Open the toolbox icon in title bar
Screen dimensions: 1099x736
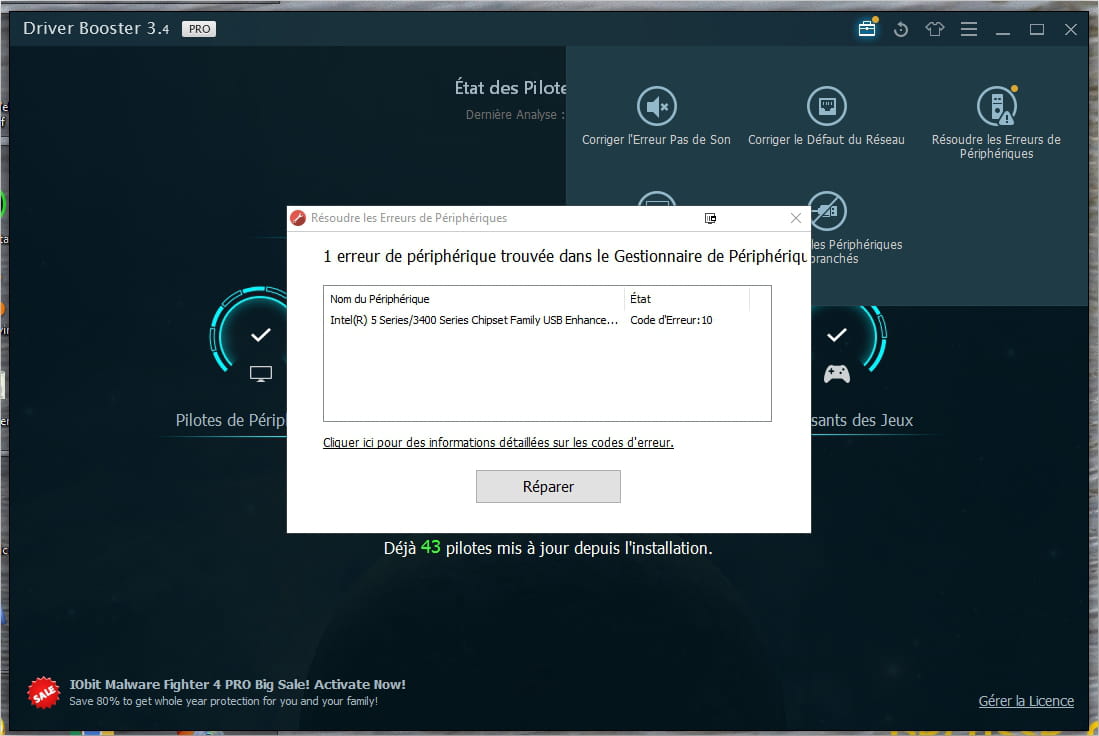(x=867, y=29)
